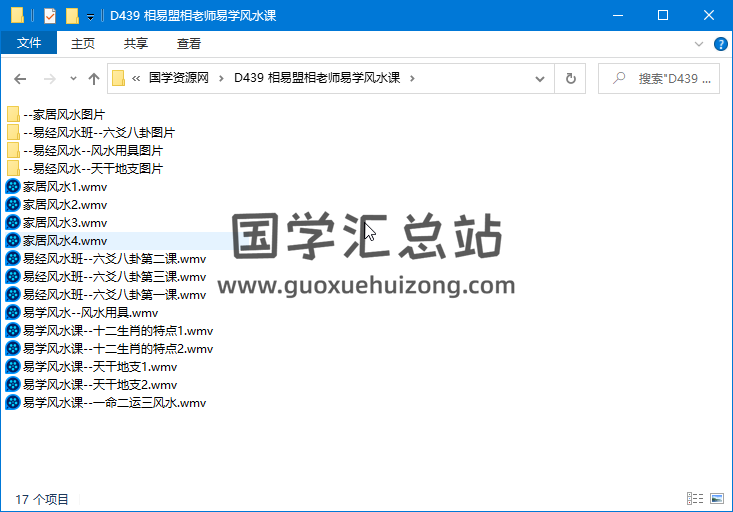The image size is (733, 512).
Task: Select the 家居风水1.wmv video file icon
Action: pyautogui.click(x=13, y=186)
